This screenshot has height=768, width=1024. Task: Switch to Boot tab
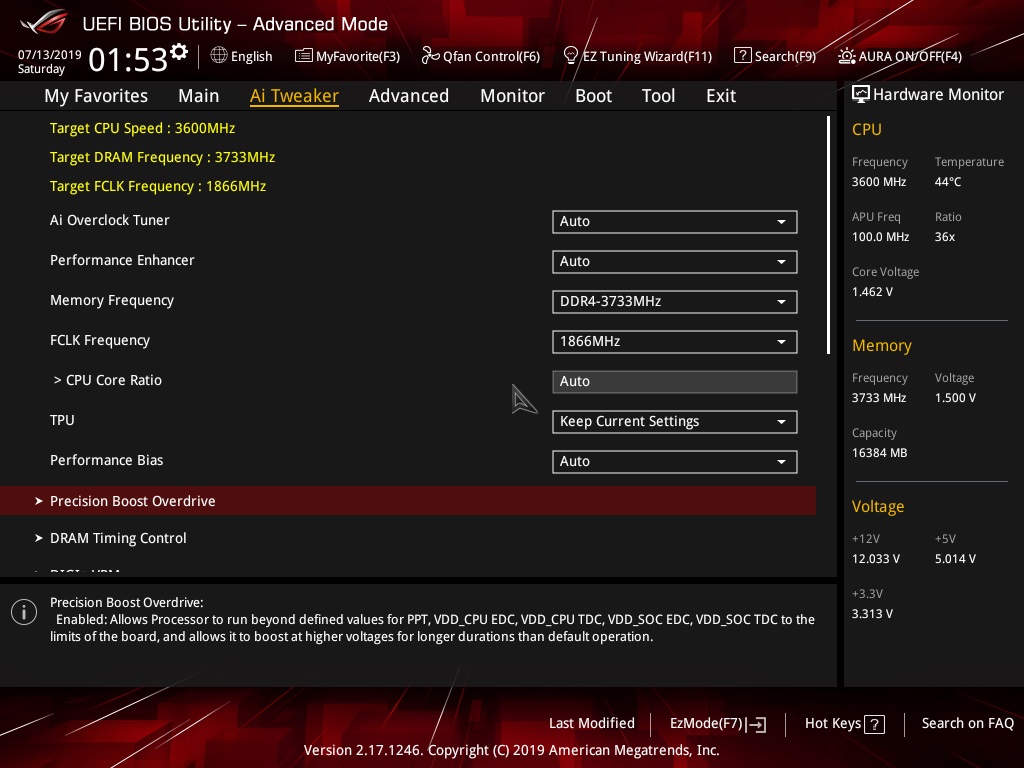tap(594, 96)
